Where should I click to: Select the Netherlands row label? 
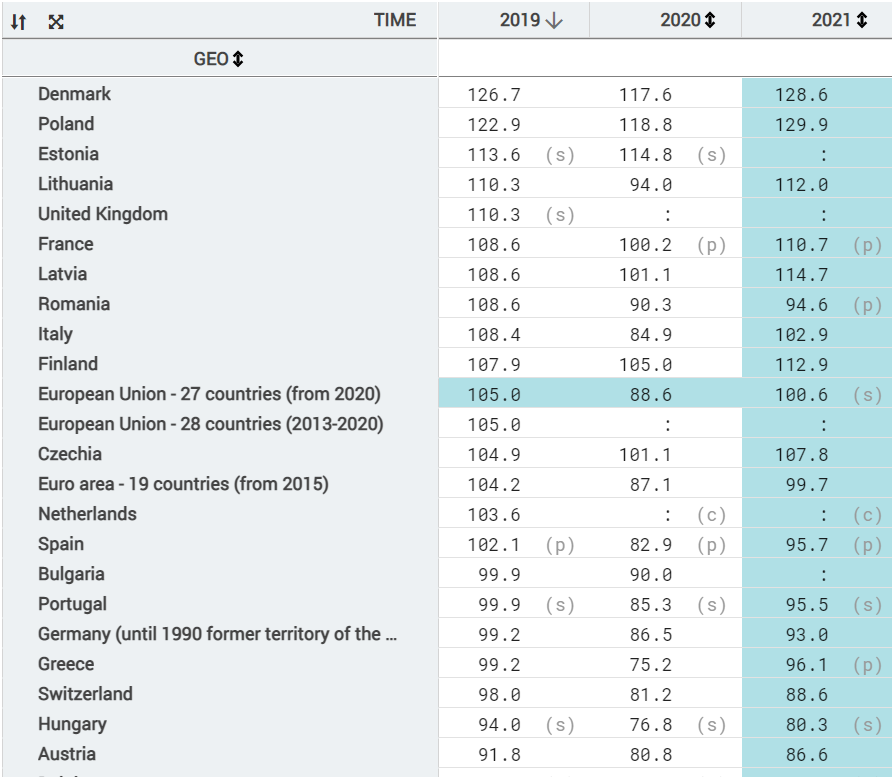[87, 514]
